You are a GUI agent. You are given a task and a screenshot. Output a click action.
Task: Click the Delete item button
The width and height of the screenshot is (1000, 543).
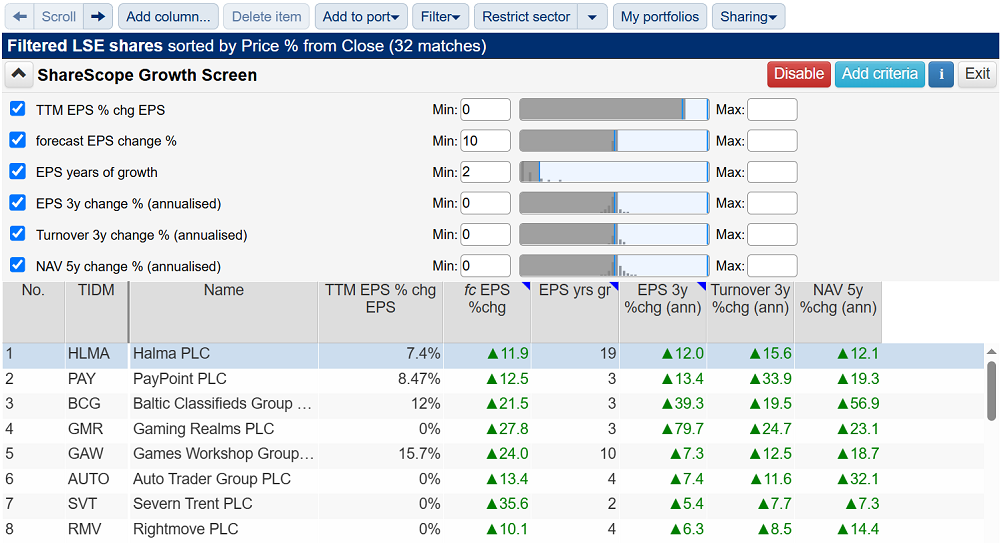[267, 17]
